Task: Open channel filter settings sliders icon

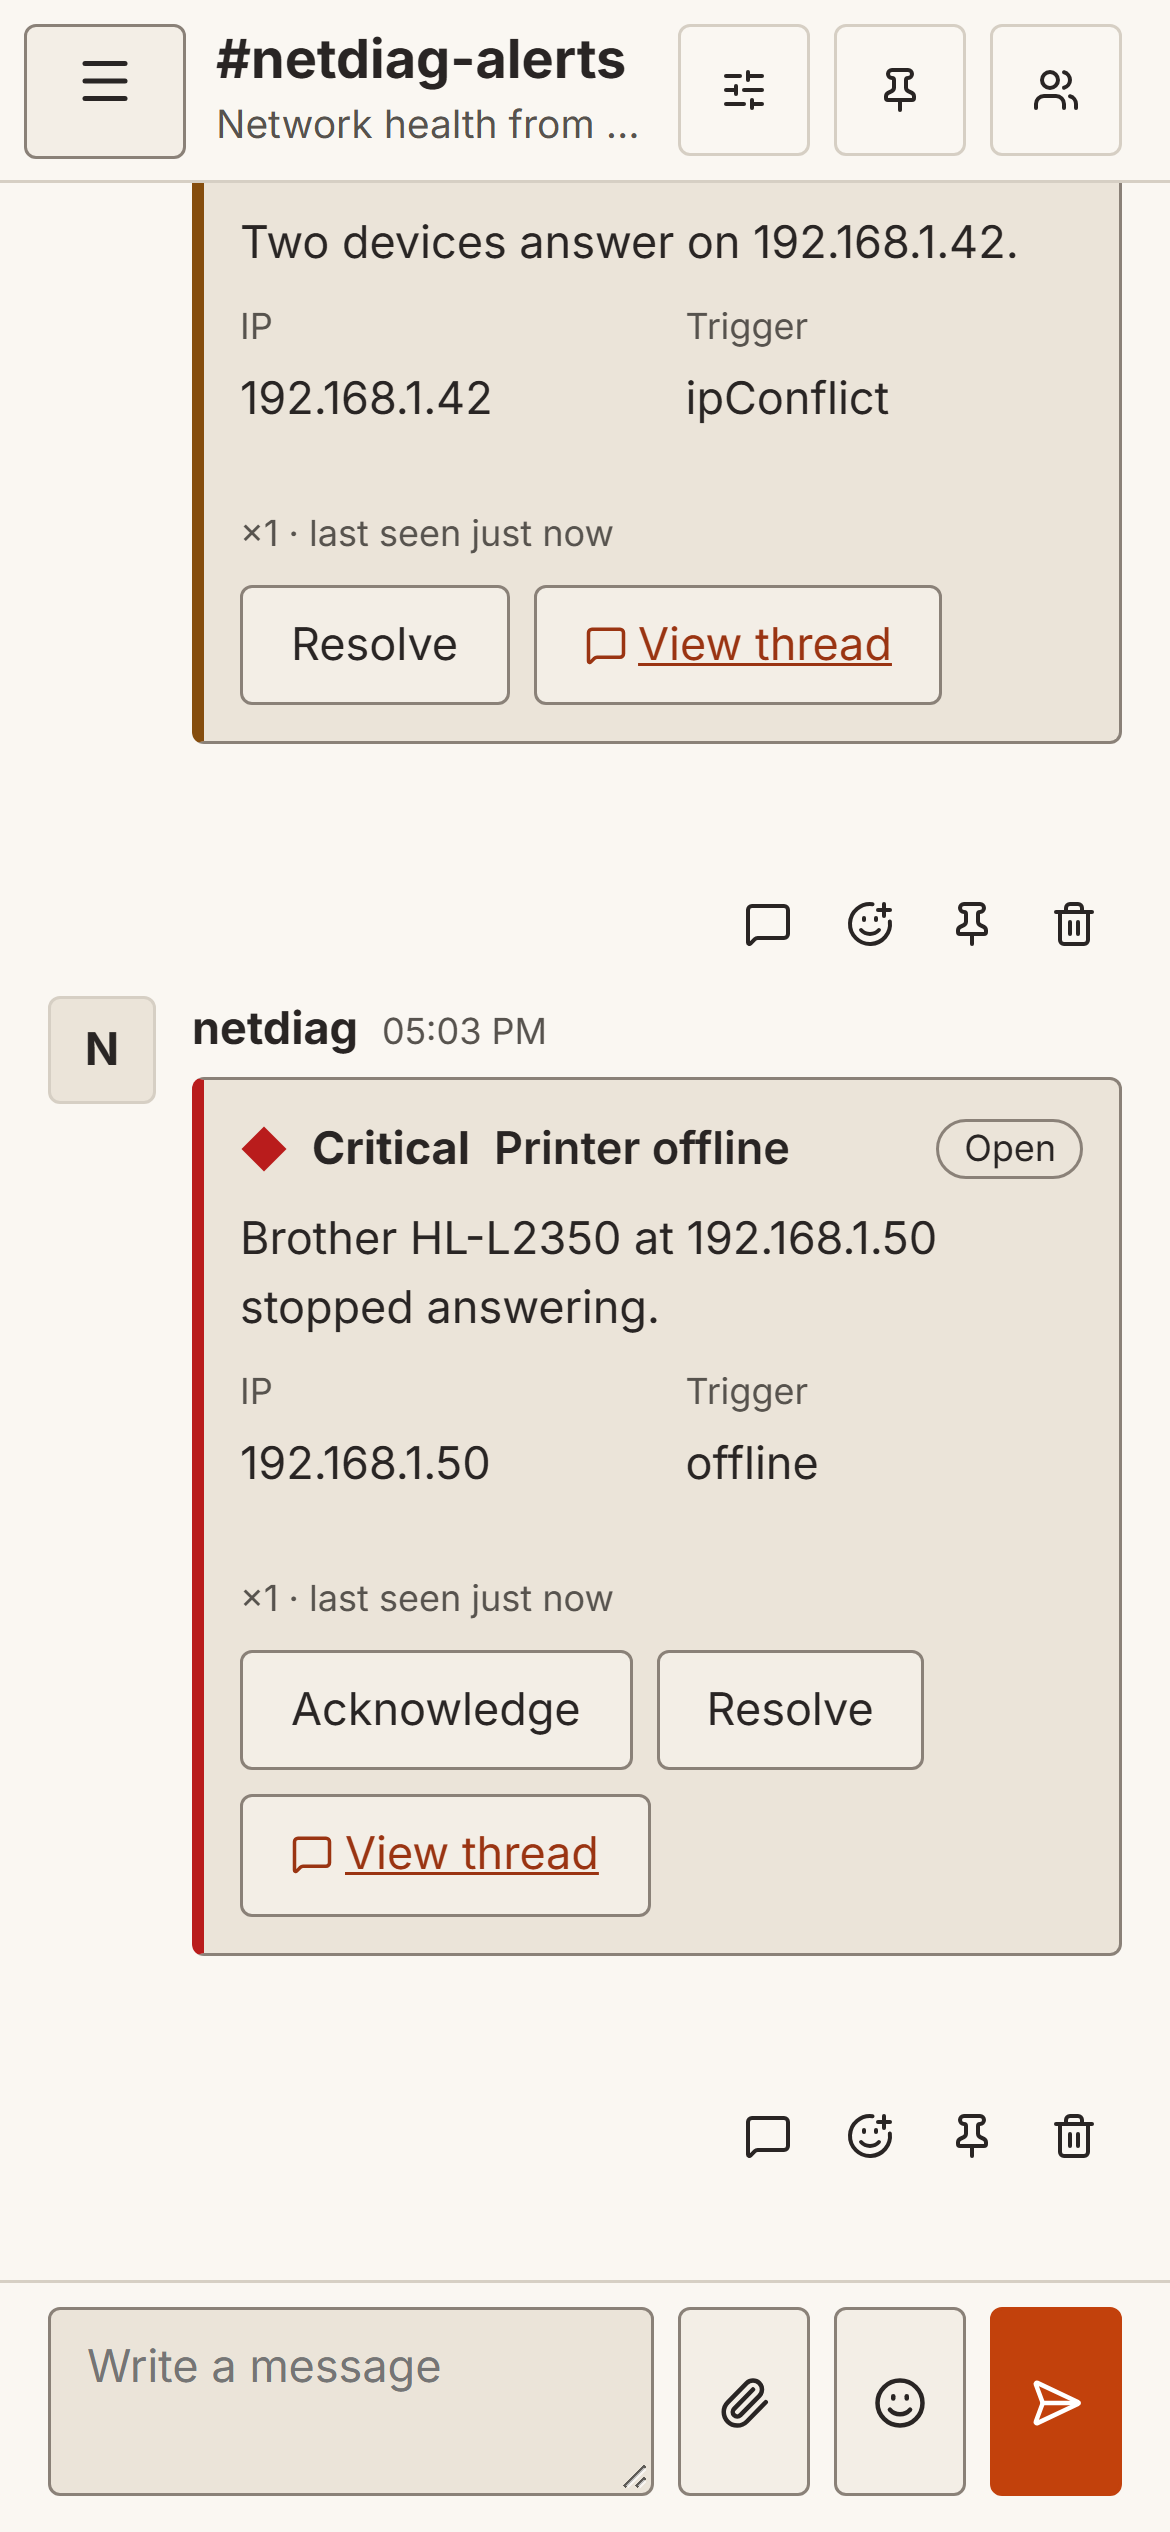Action: (x=744, y=90)
